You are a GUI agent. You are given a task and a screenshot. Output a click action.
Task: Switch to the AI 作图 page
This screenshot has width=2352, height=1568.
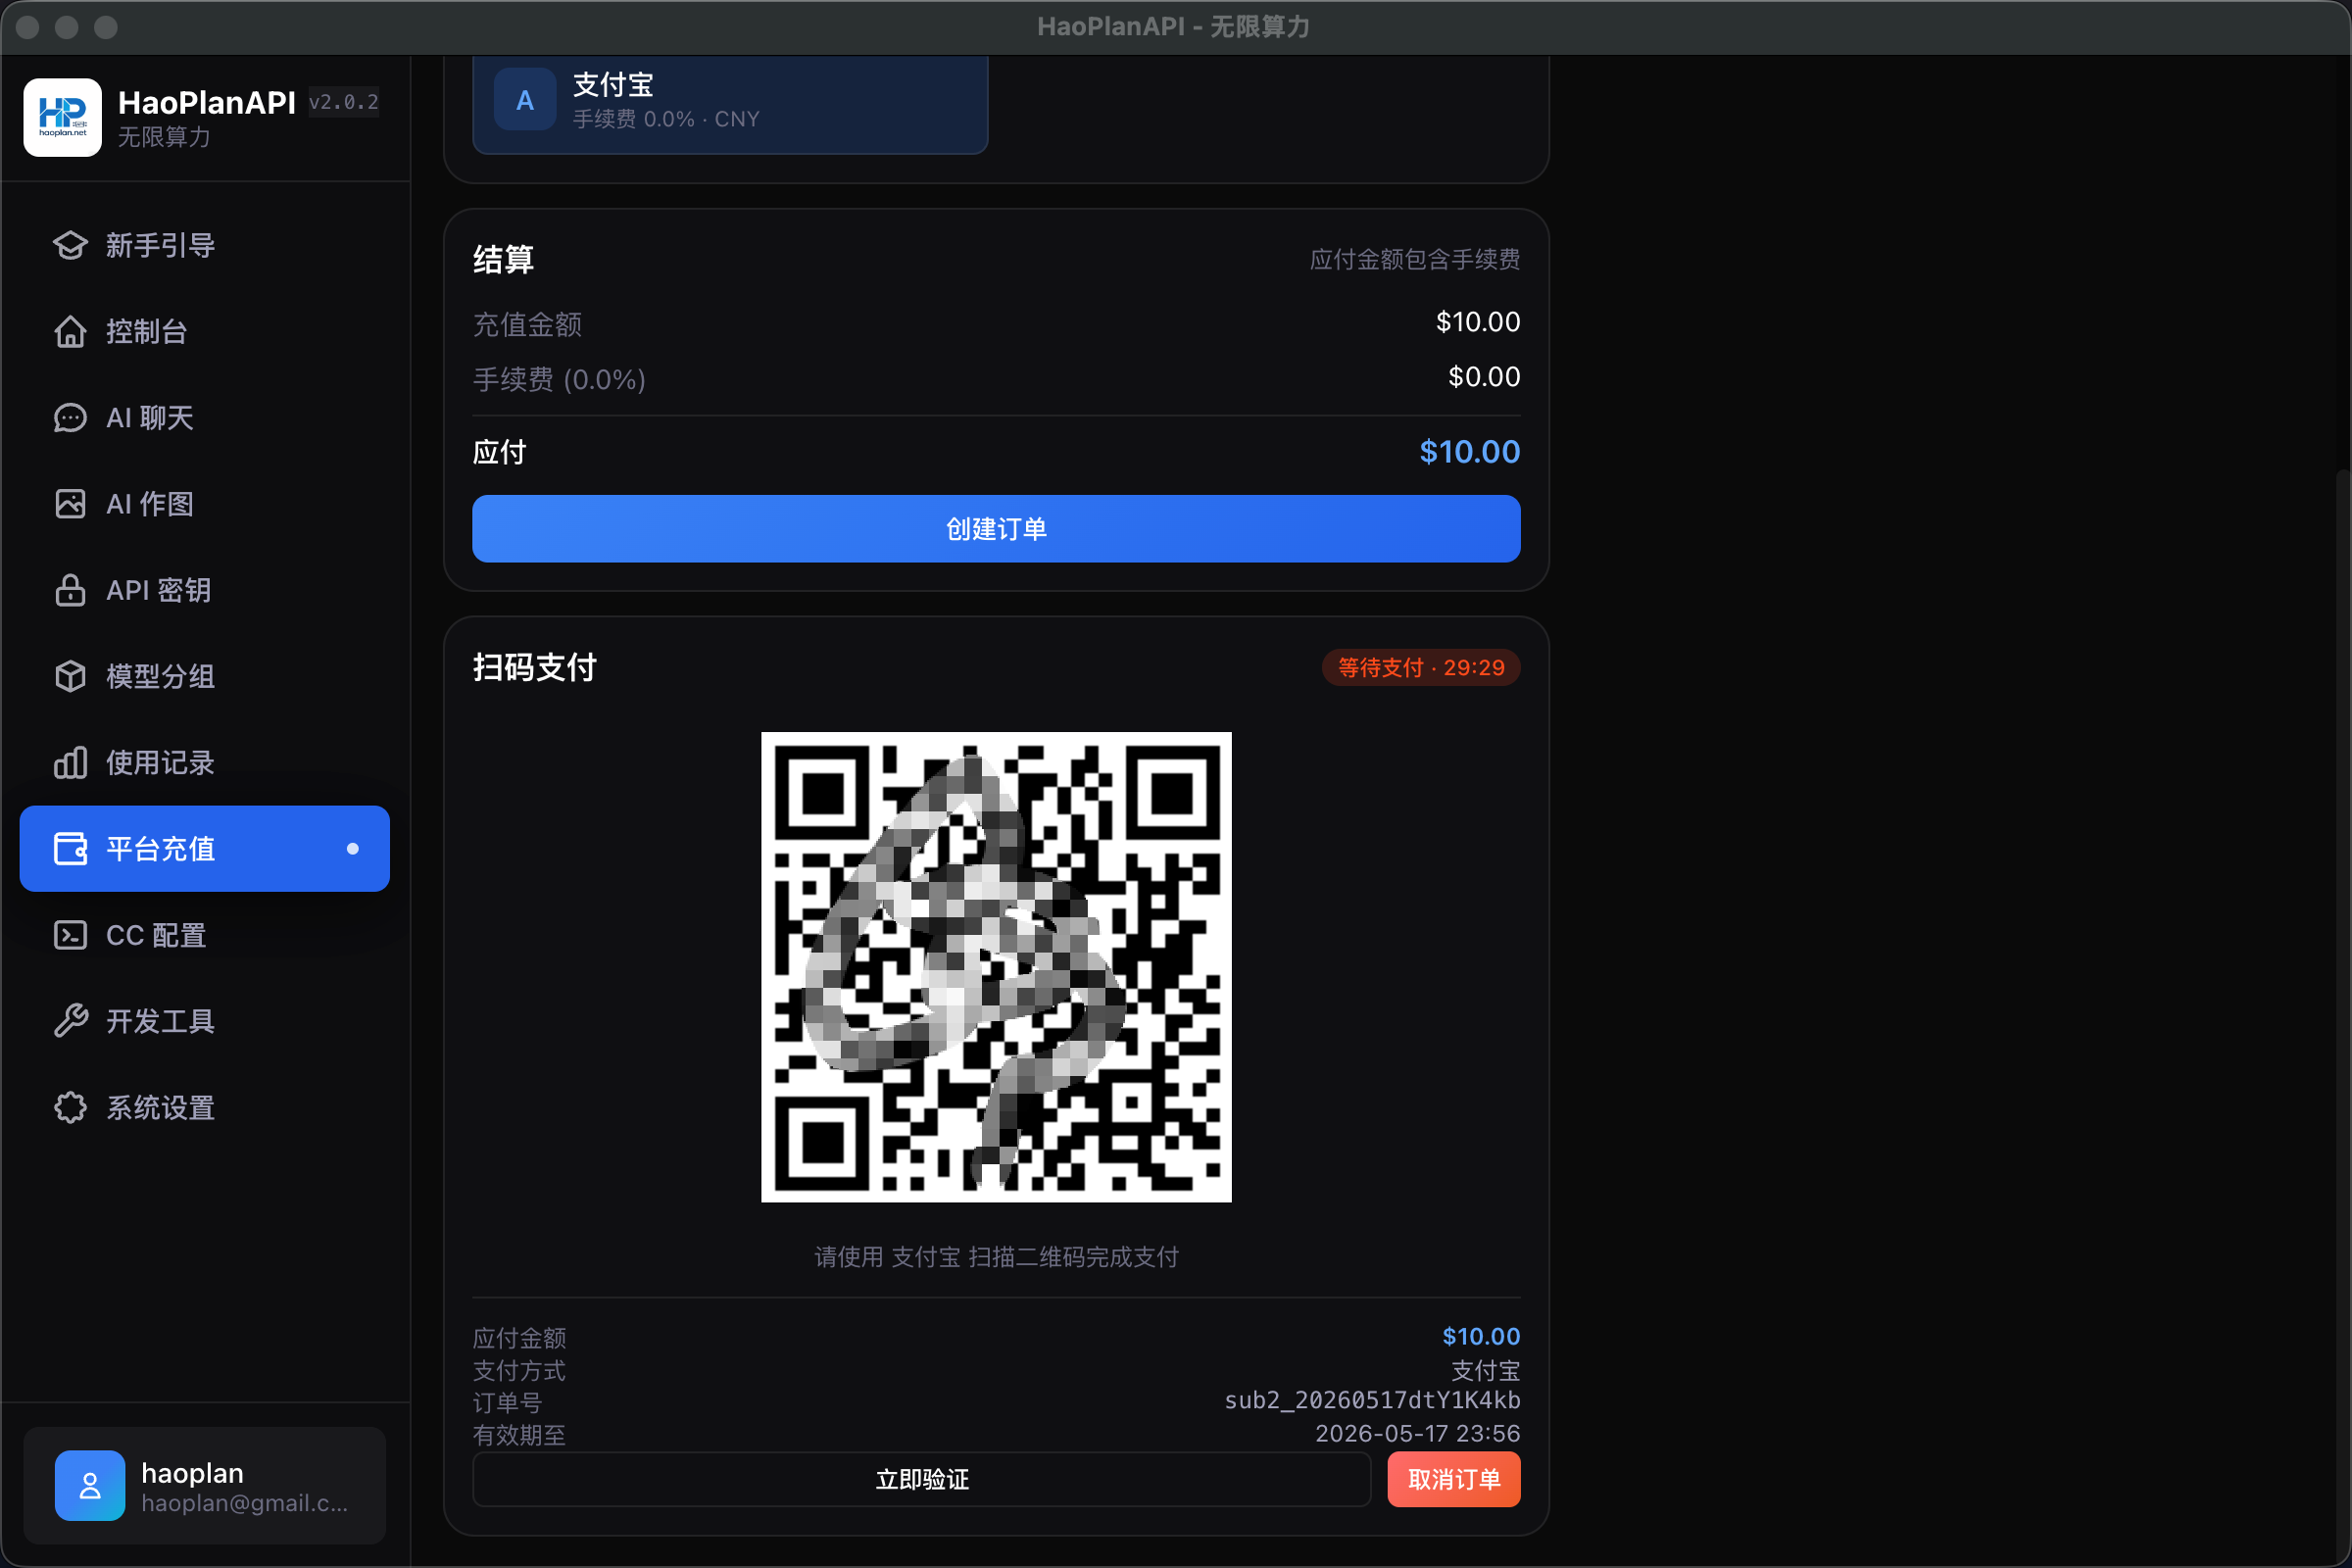click(x=205, y=504)
